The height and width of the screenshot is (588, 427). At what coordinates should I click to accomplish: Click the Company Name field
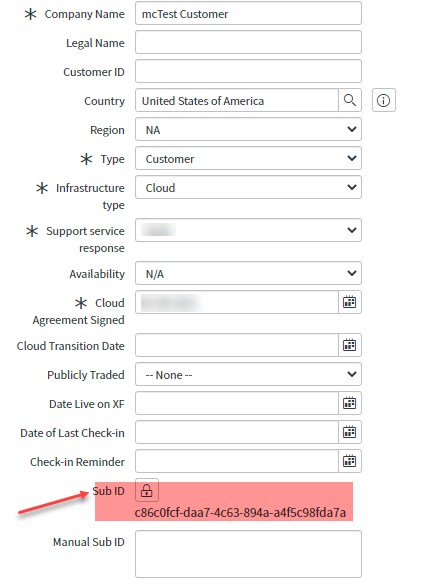[248, 14]
